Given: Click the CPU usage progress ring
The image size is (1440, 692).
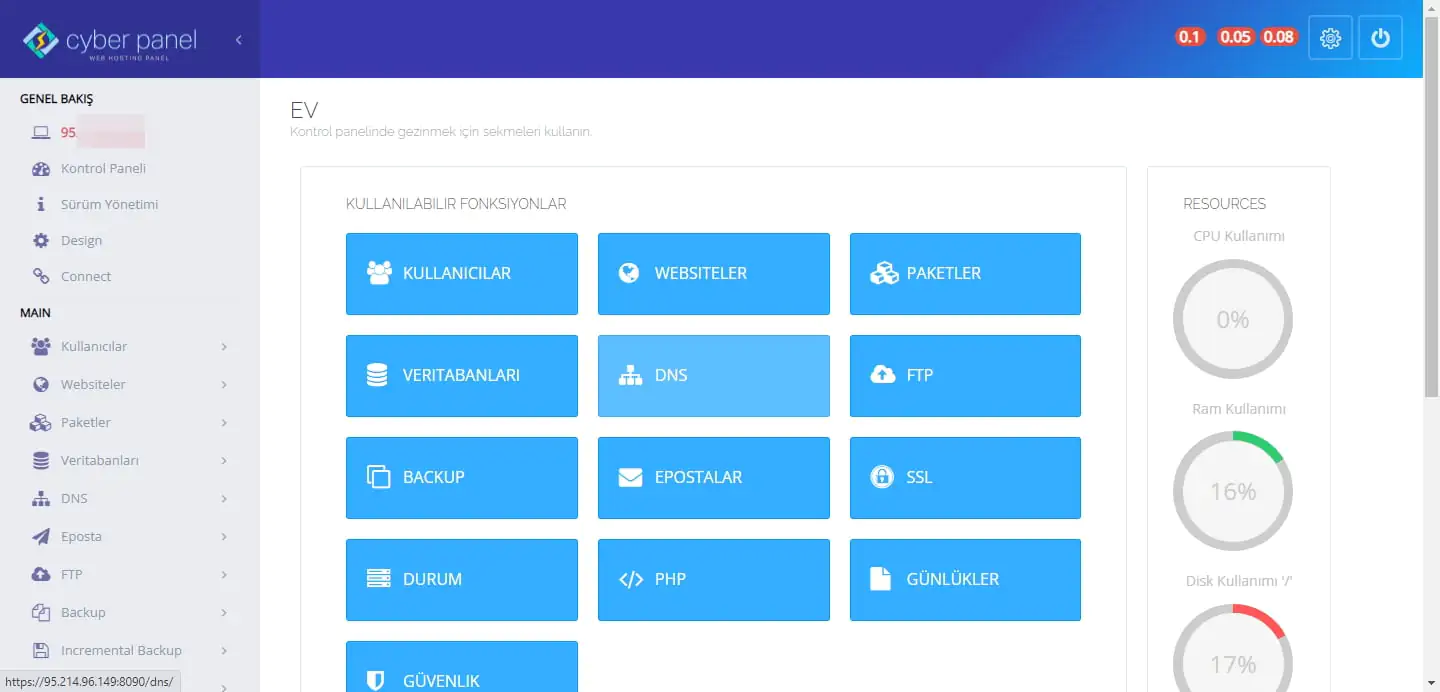Looking at the screenshot, I should [x=1233, y=319].
